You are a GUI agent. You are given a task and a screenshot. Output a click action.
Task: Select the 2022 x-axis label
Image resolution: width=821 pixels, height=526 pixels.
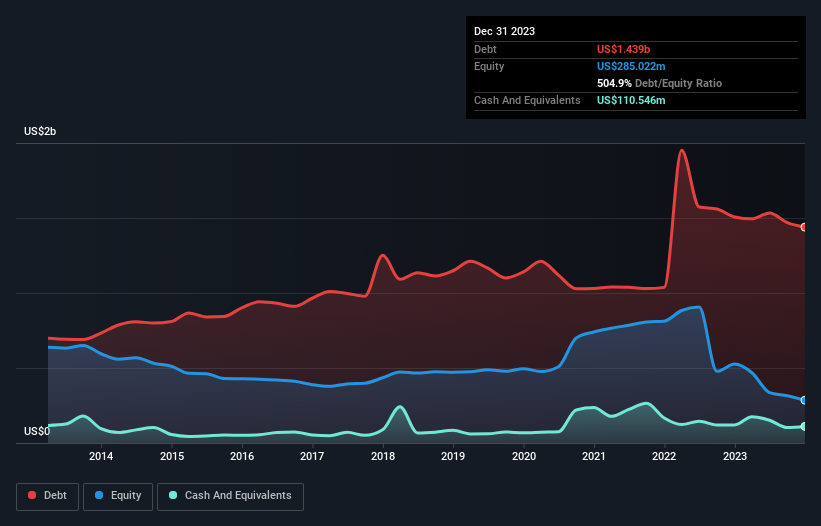point(664,456)
